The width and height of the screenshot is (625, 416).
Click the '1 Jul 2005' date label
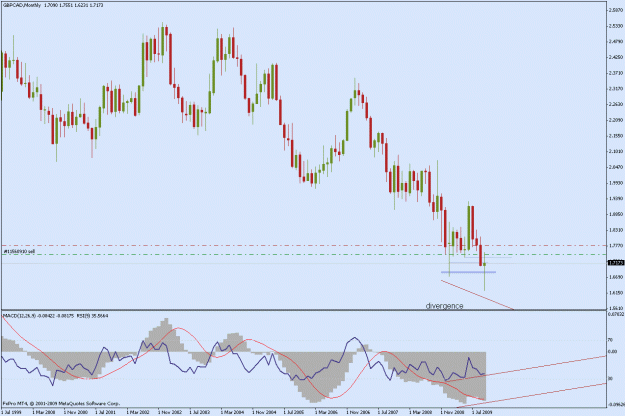(x=294, y=412)
